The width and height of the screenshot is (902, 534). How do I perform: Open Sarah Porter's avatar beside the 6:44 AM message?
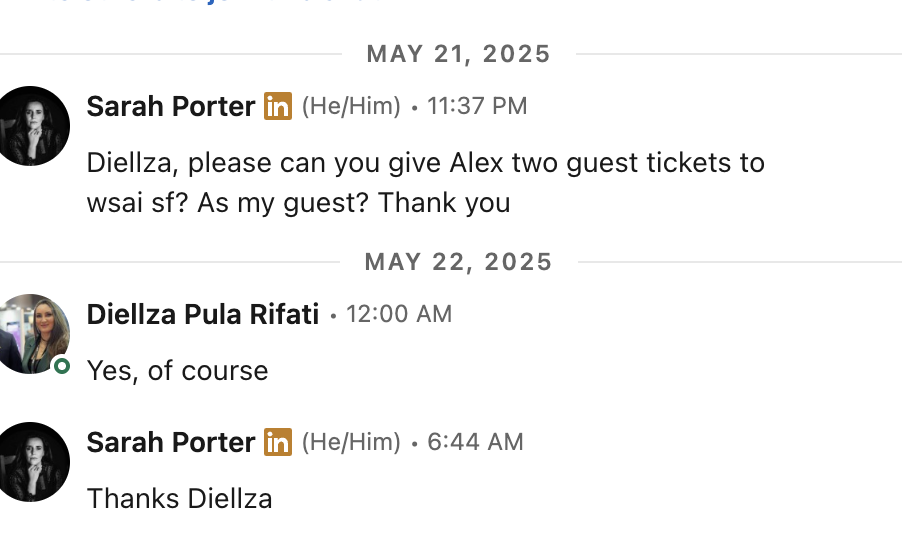[x=32, y=461]
